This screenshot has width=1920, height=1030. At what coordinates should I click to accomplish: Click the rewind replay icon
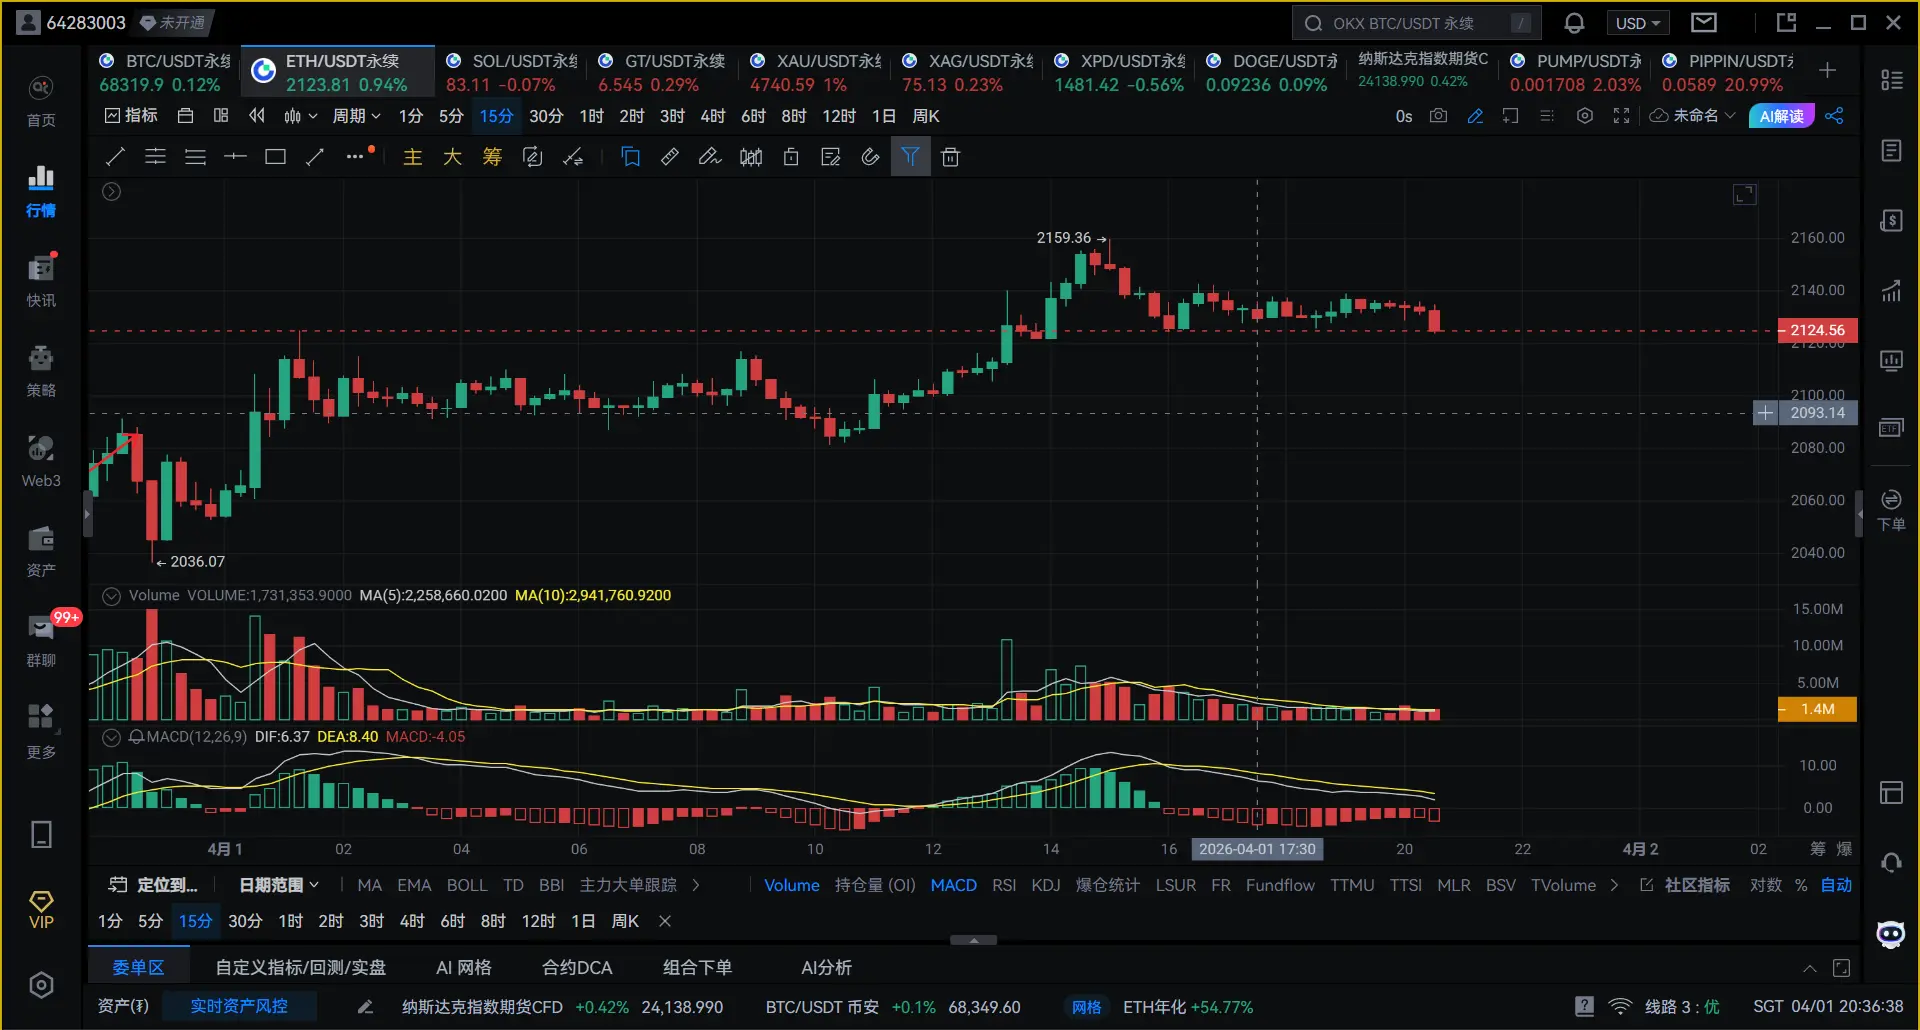click(x=257, y=116)
